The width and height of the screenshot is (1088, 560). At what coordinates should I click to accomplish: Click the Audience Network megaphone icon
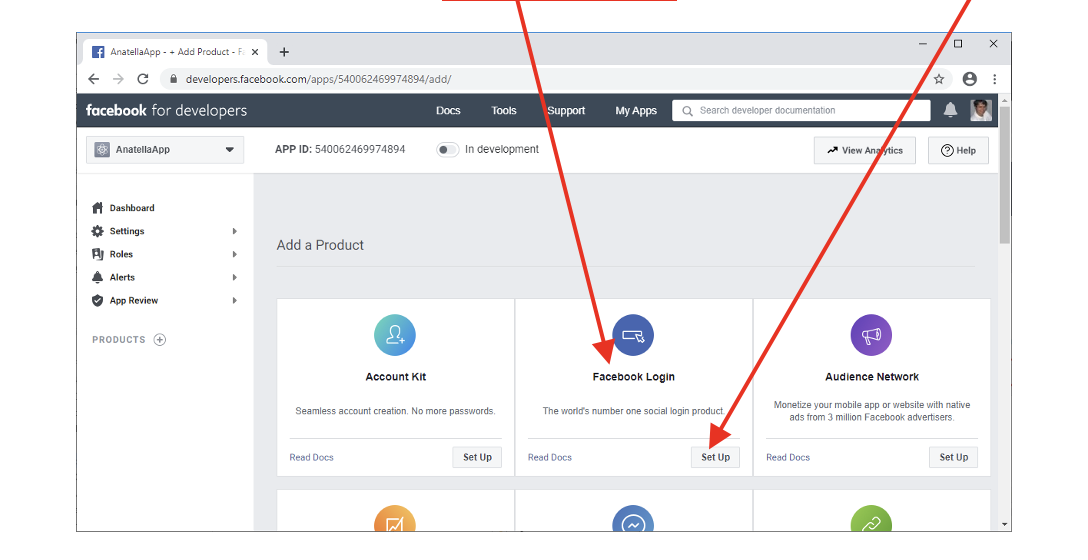point(871,335)
